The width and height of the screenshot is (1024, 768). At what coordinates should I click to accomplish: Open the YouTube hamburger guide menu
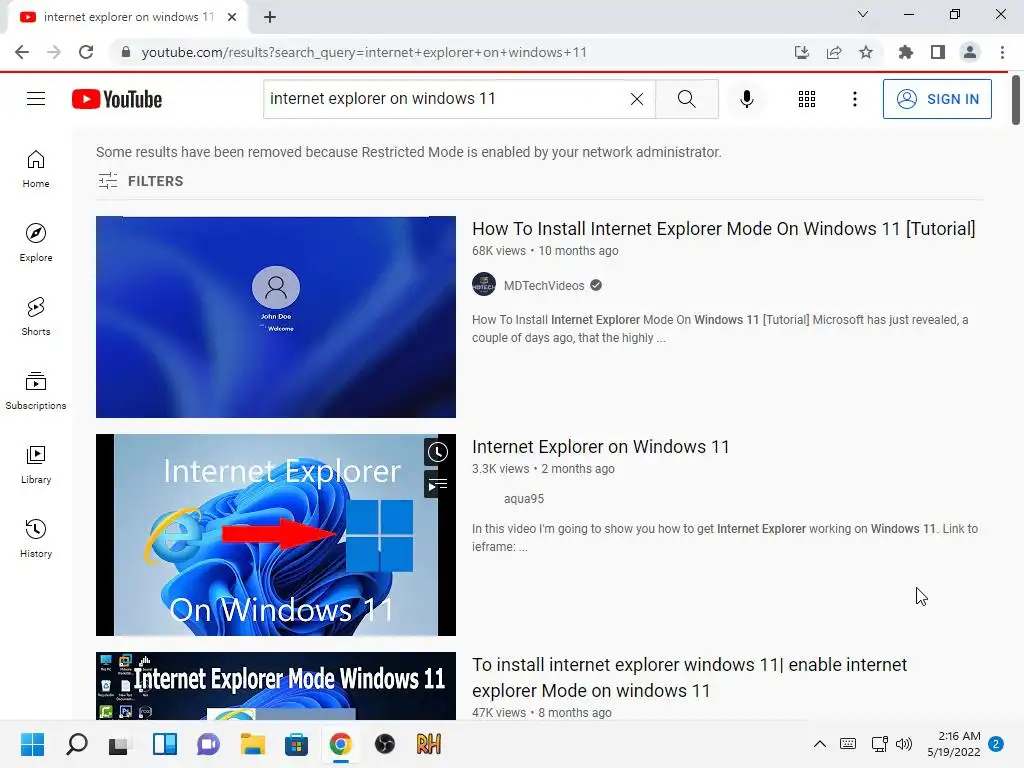click(36, 99)
